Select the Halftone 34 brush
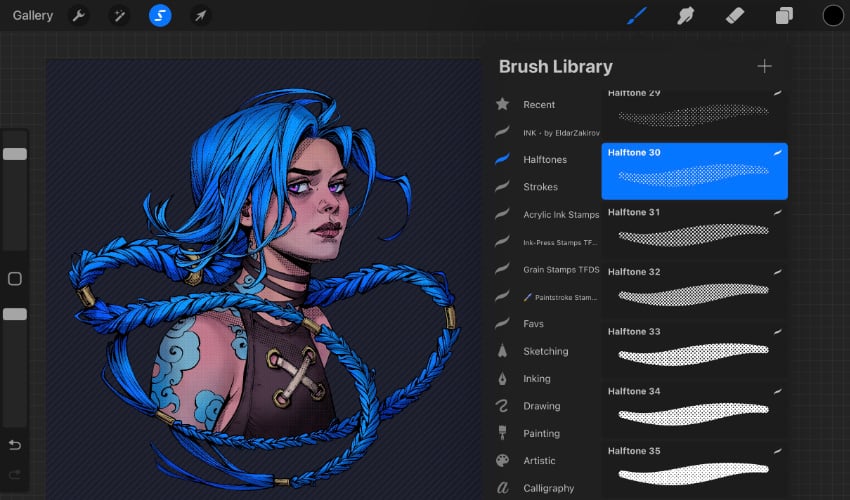Screen dimensions: 850x500 point(694,409)
